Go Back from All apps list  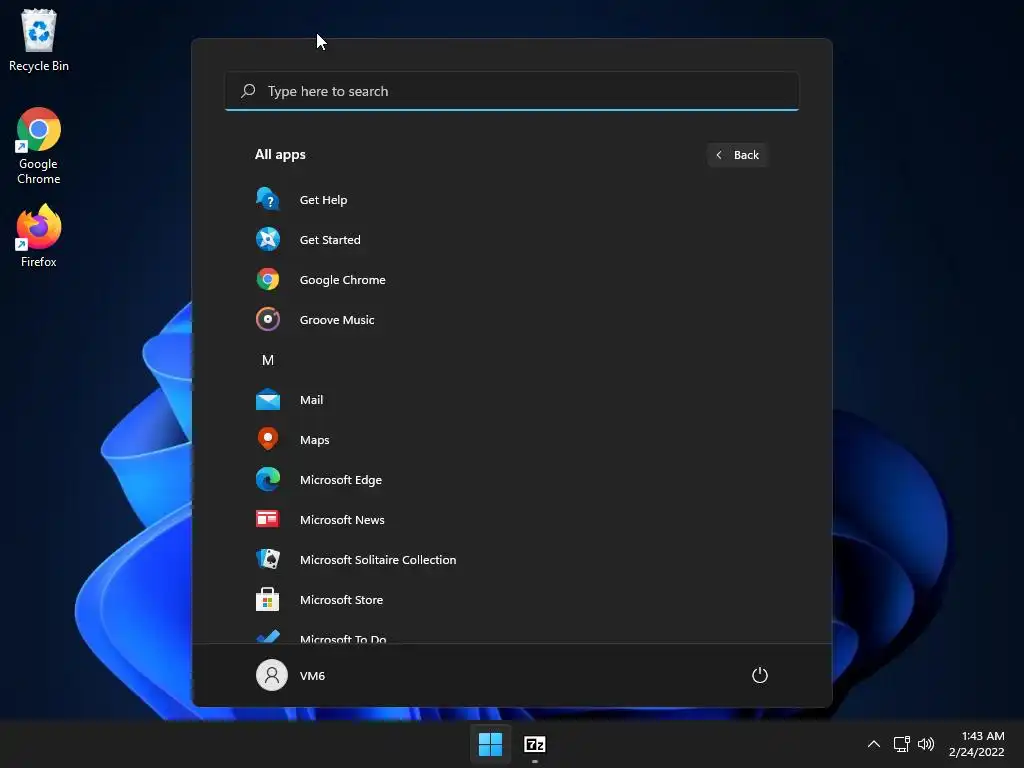tap(737, 155)
